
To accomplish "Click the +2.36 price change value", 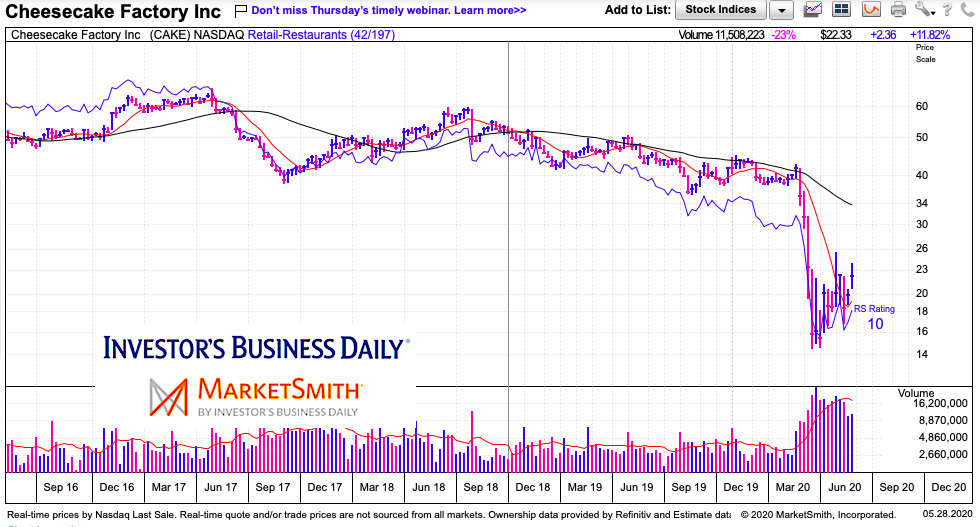I will point(883,35).
